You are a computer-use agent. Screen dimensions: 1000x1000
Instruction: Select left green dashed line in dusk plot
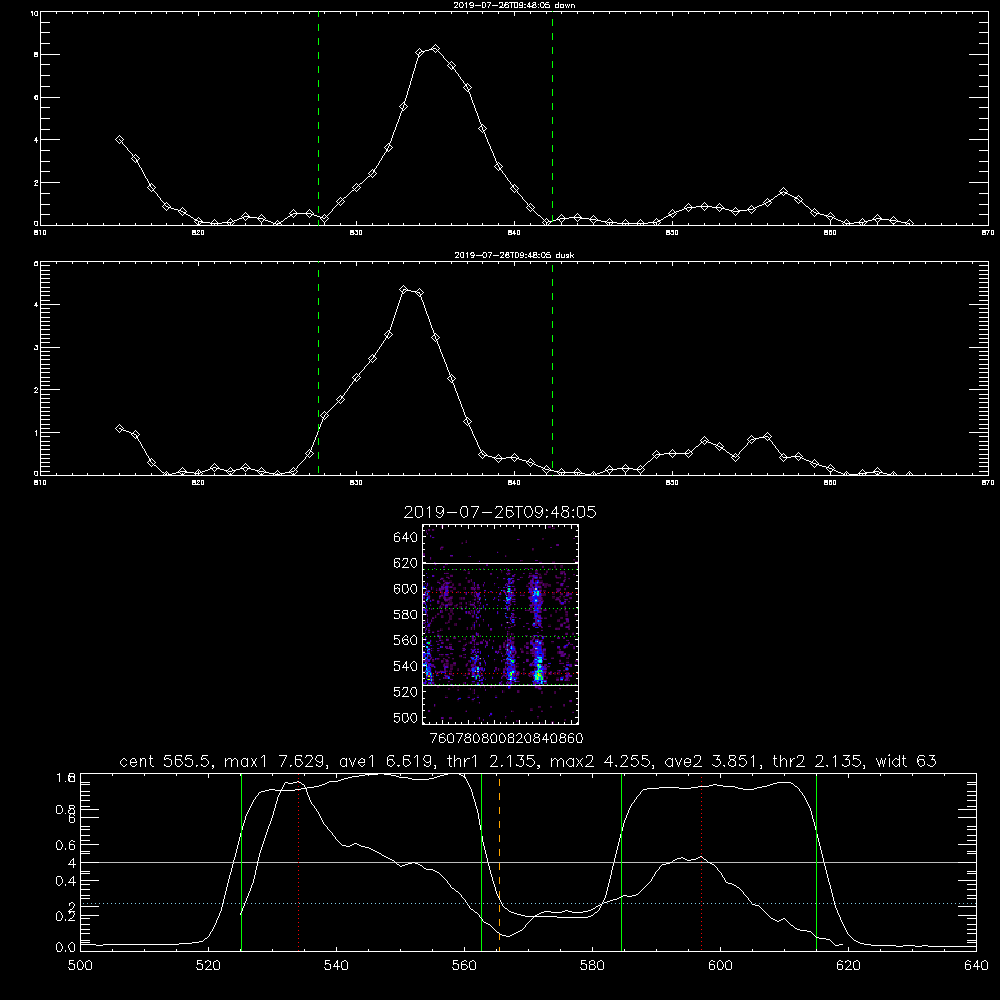click(318, 369)
